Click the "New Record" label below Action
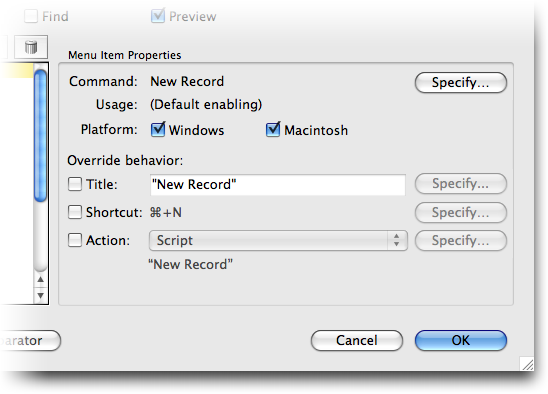548x394 pixels. (x=190, y=265)
